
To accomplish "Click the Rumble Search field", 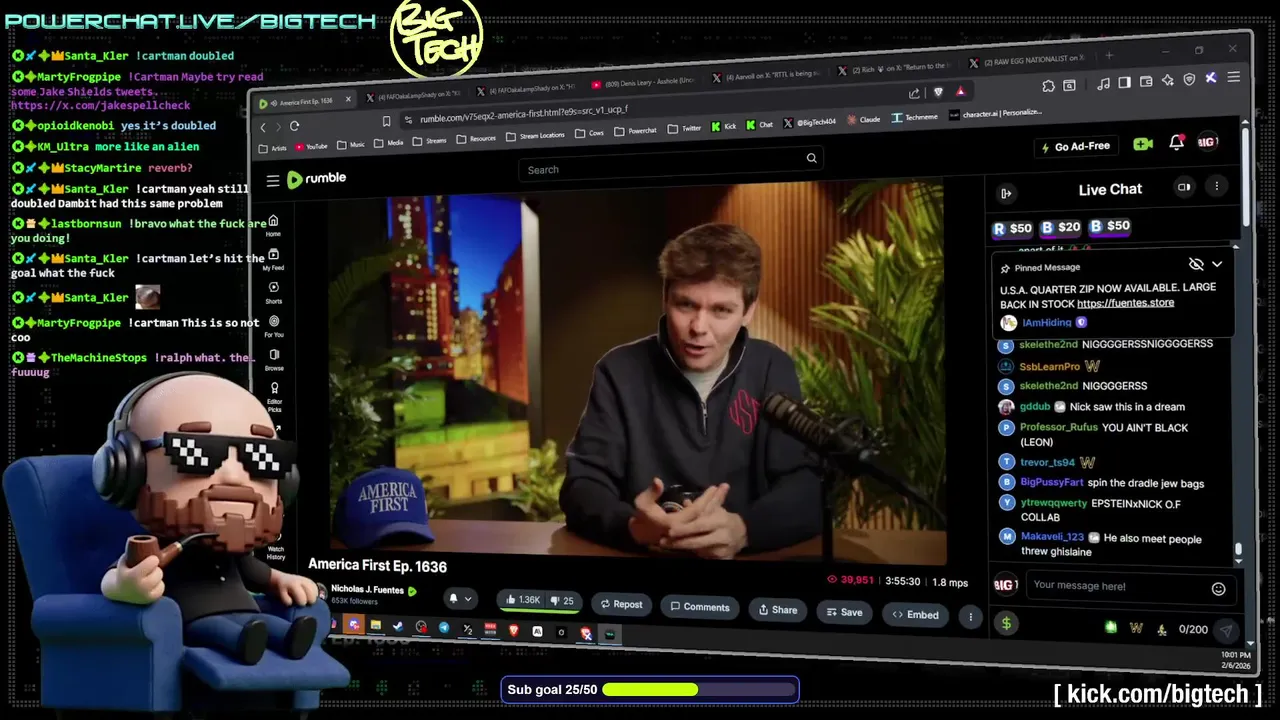I will tap(672, 166).
